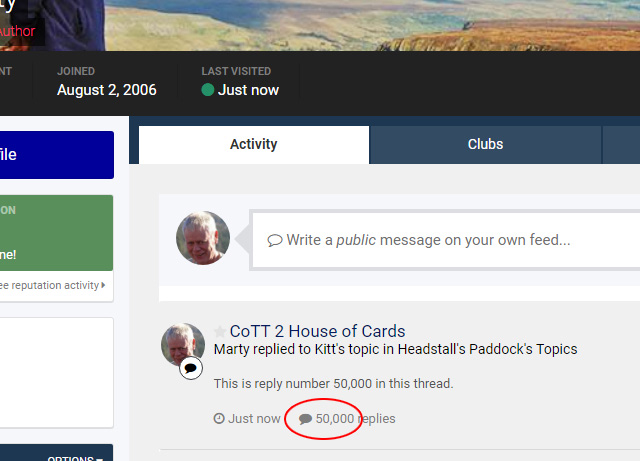Click the clock icon next to Just now timestamp
640x461 pixels.
(219, 419)
